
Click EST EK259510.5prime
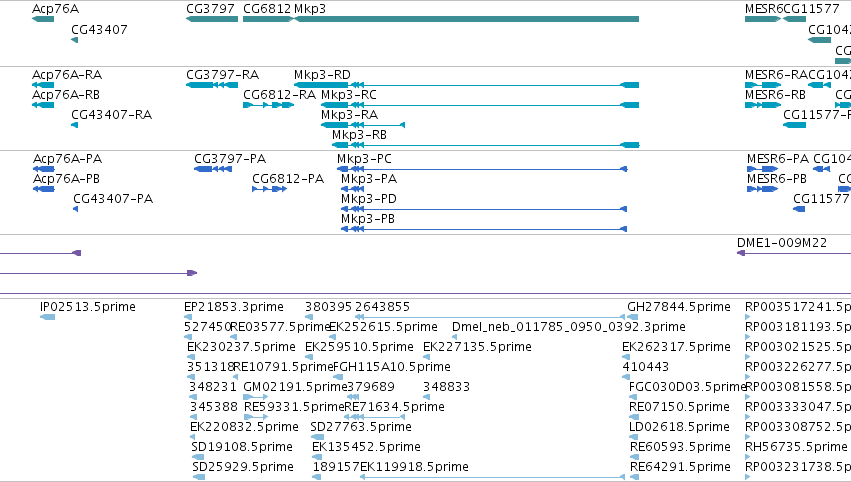pyautogui.click(x=309, y=357)
